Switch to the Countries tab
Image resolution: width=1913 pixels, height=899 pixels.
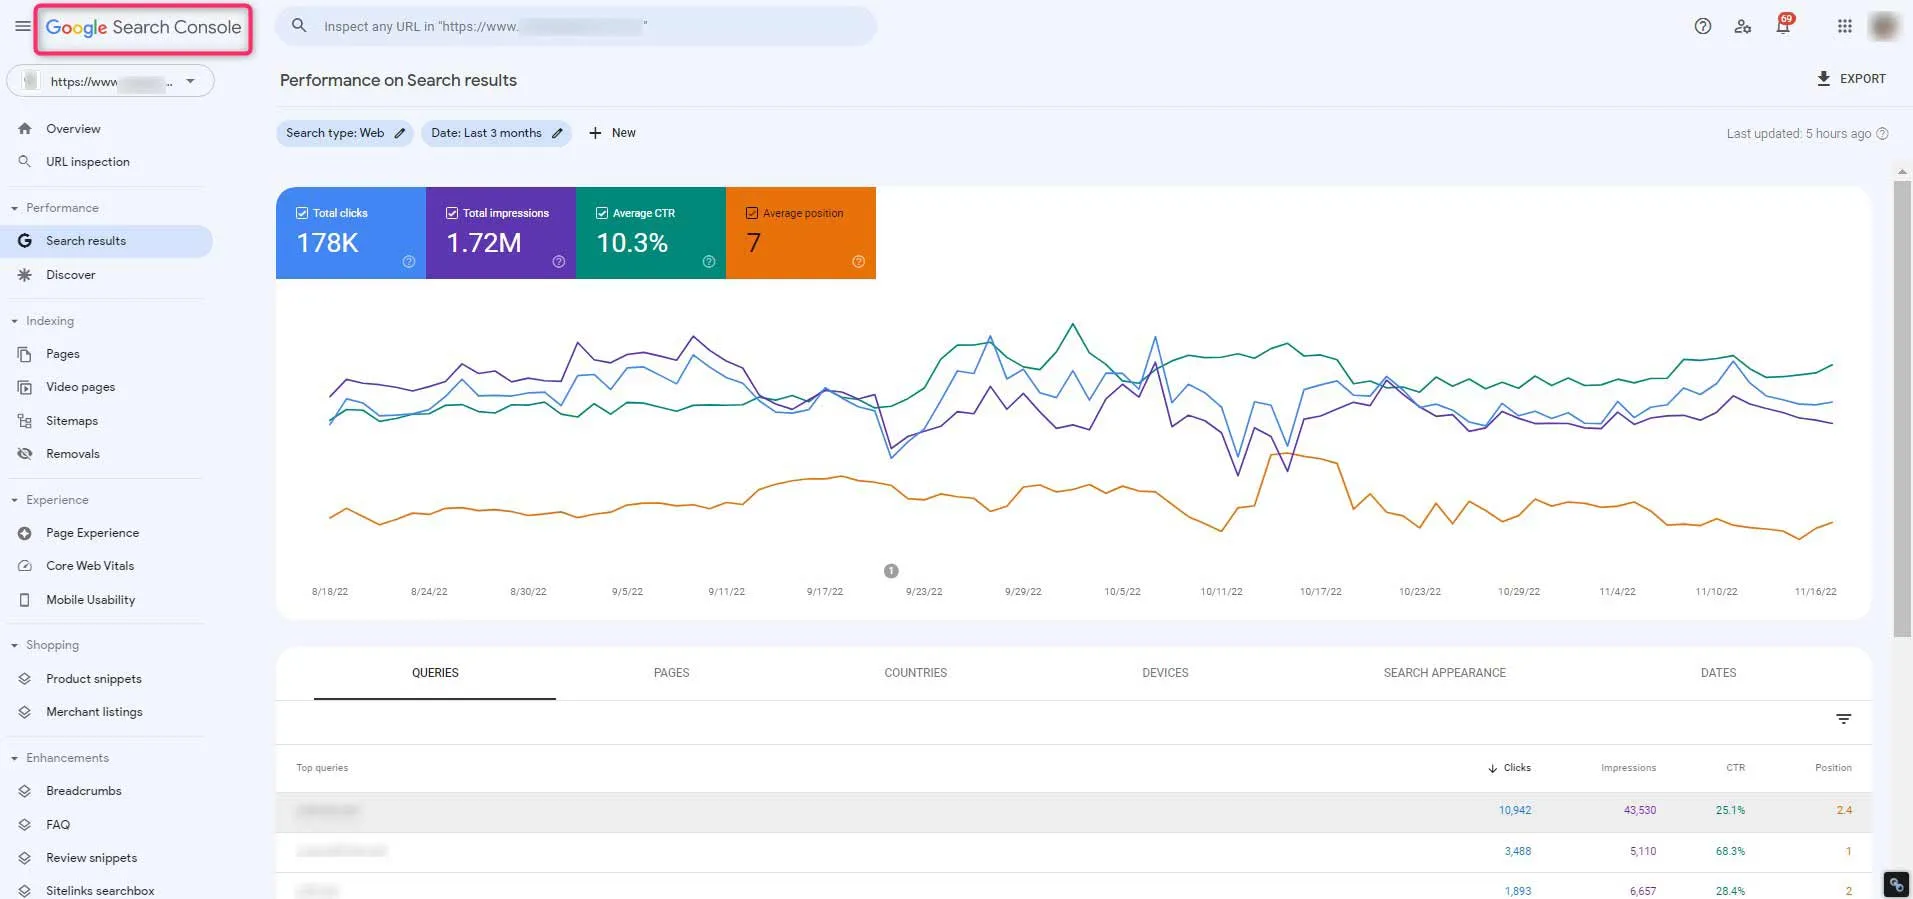[x=915, y=673]
